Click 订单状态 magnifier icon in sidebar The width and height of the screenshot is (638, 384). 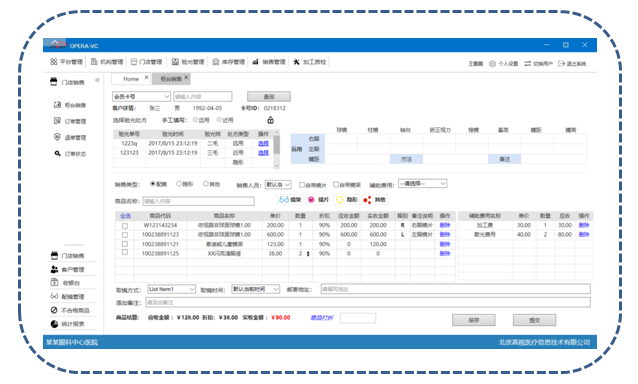pyautogui.click(x=57, y=153)
